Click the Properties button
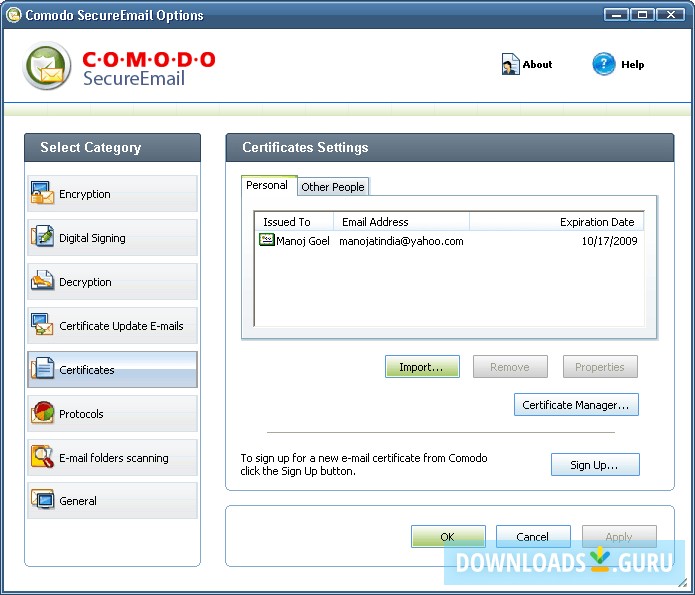 tap(600, 367)
